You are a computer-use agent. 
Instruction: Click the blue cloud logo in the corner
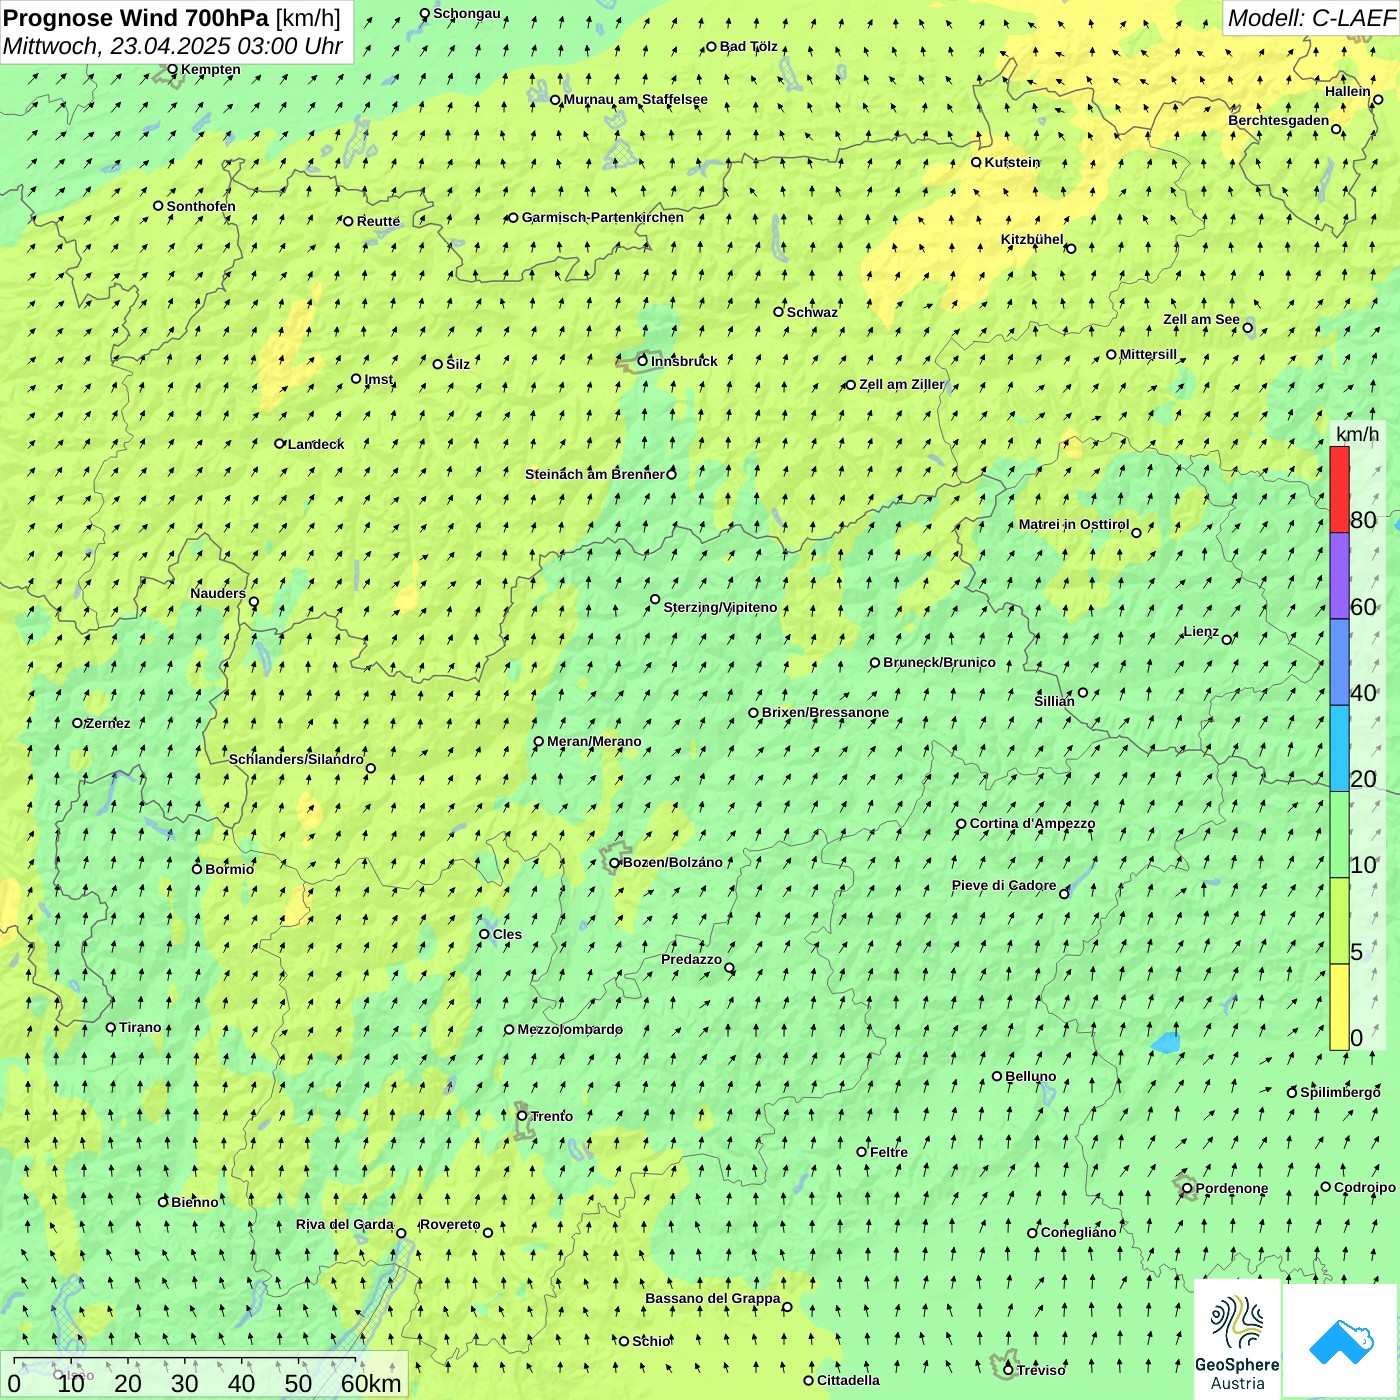(1340, 1340)
